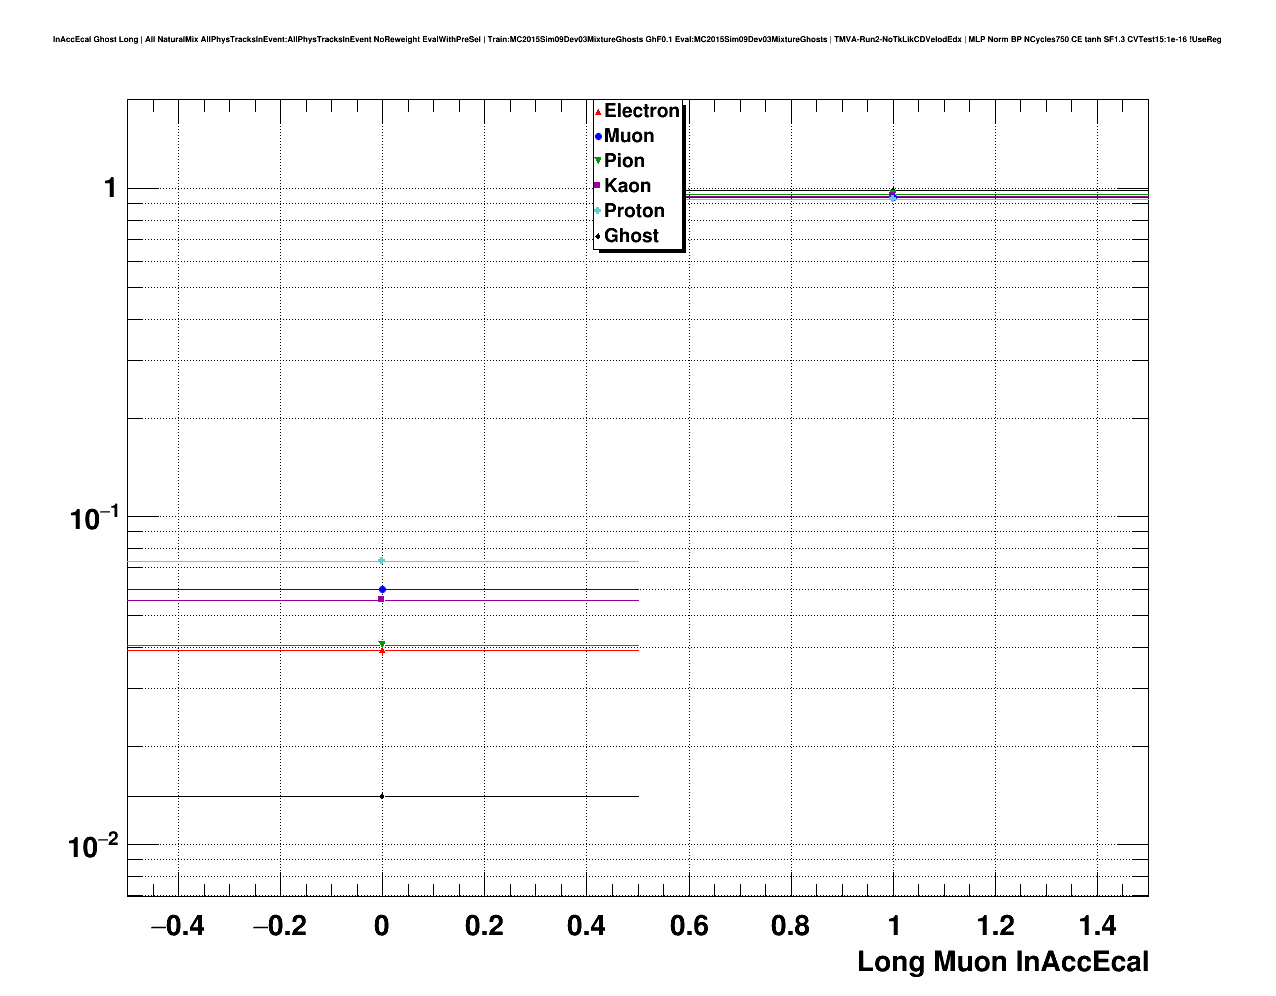Click the Kaon legend entry
1276x996 pixels.
623,186
